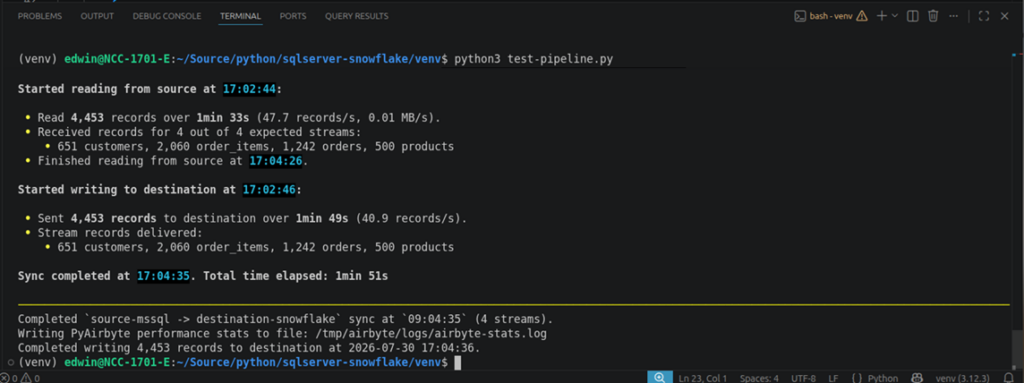Click the warnings count in status bar
This screenshot has width=1024, height=383.
click(x=31, y=378)
